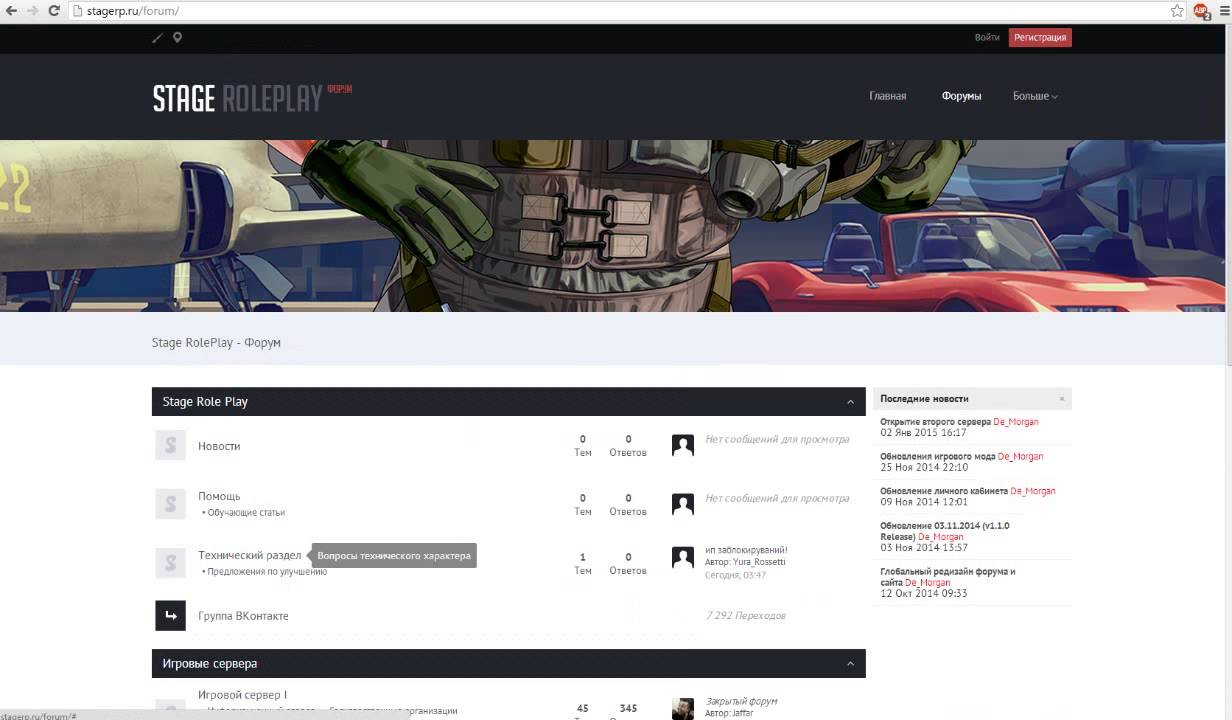Click 'Stage RolePlay - Форум' breadcrumb text
Image resolution: width=1232 pixels, height=720 pixels.
[216, 342]
